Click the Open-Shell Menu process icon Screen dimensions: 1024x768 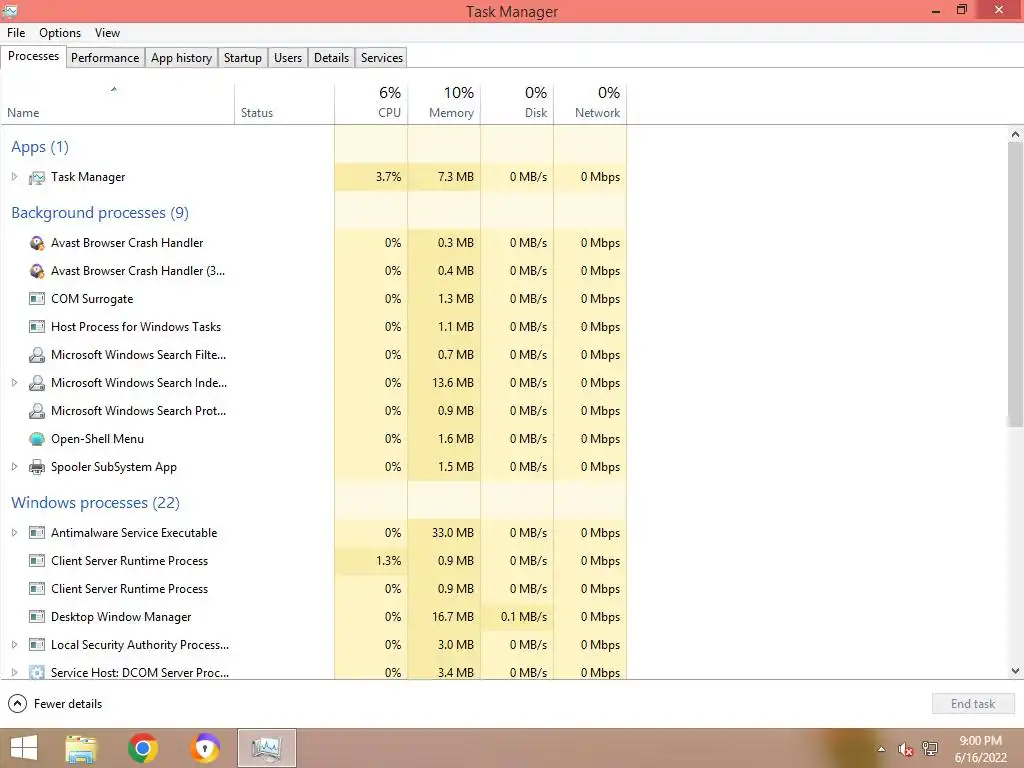37,439
